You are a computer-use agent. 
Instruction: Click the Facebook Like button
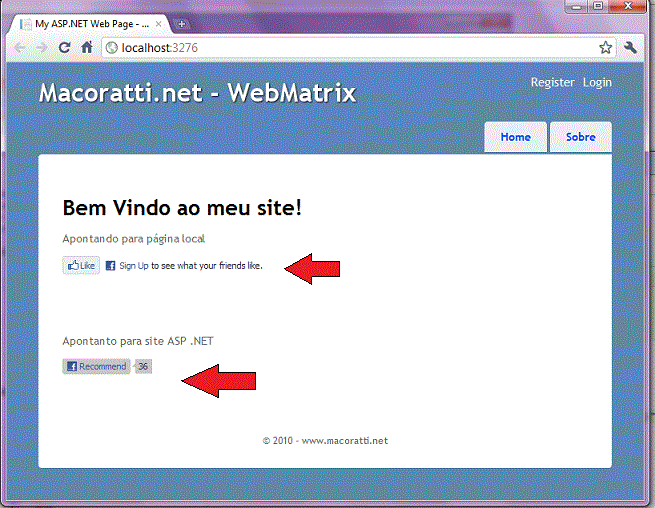coord(81,265)
